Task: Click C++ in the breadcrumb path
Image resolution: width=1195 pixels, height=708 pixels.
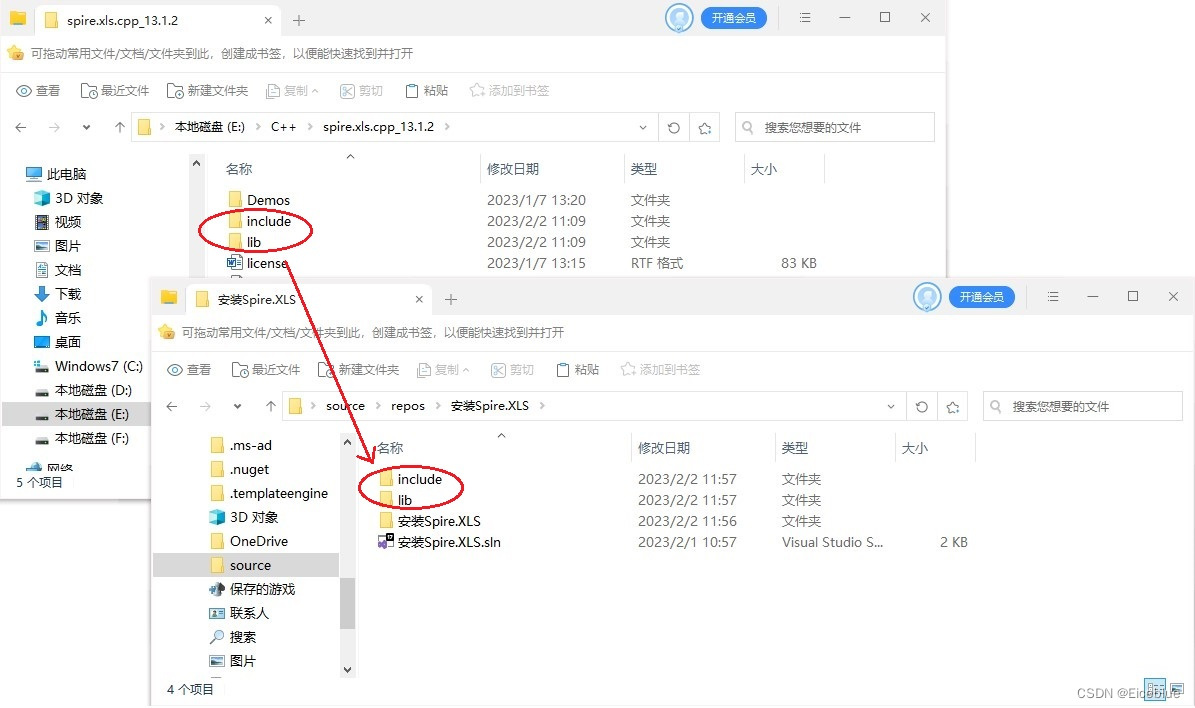Action: coord(284,127)
